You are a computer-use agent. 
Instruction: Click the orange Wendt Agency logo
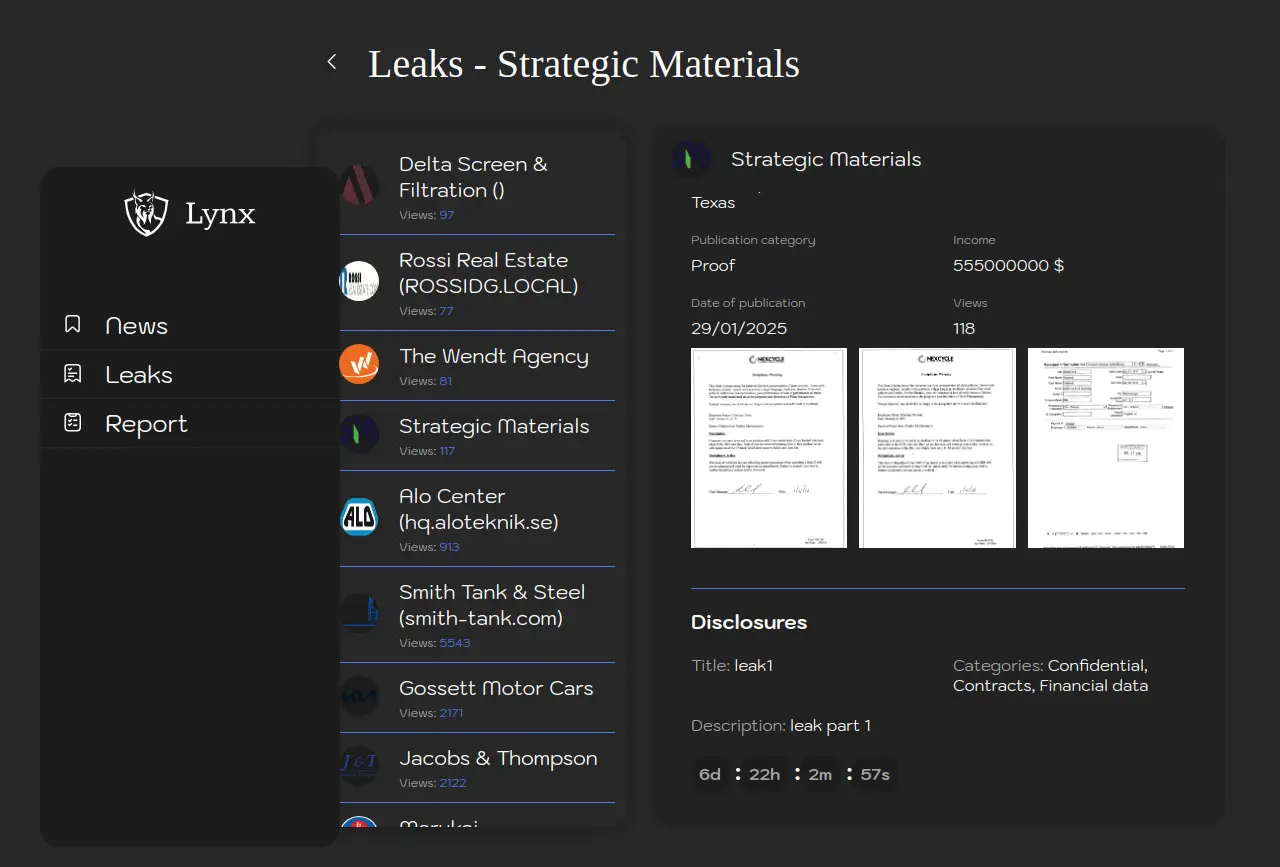tap(359, 364)
